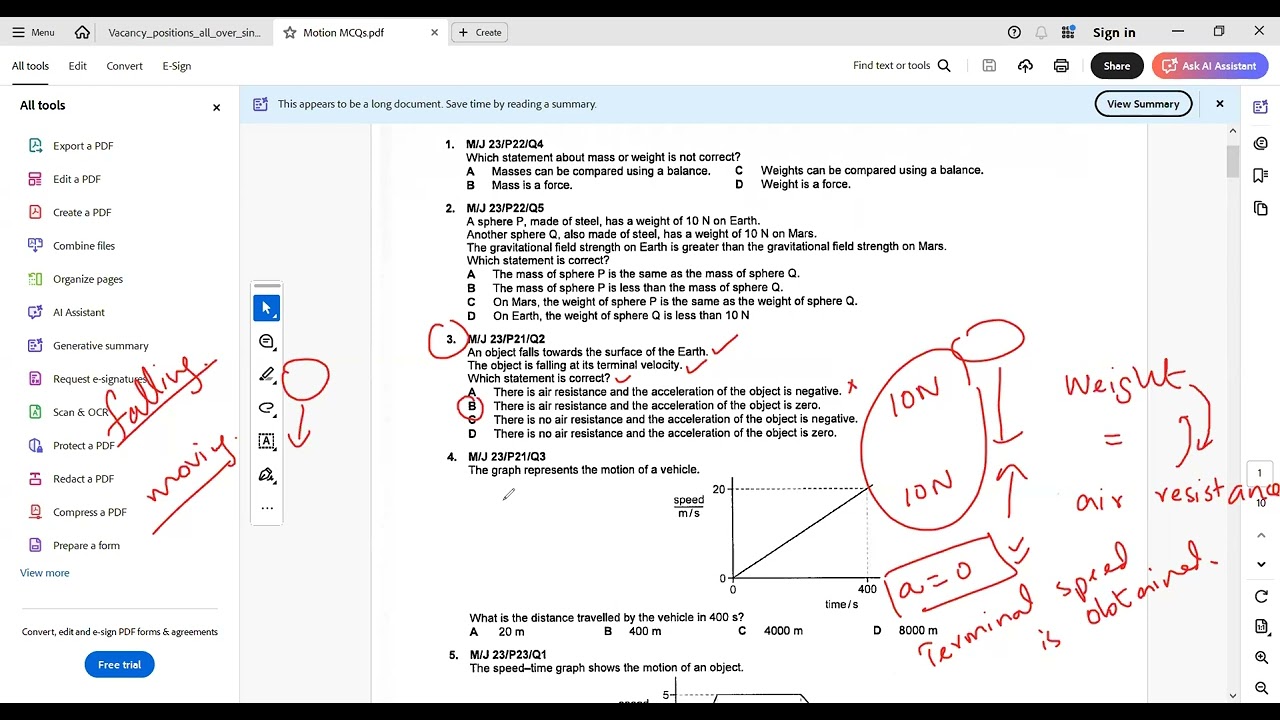Open the E-Sign menu
Viewport: 1280px width, 720px height.
[176, 66]
